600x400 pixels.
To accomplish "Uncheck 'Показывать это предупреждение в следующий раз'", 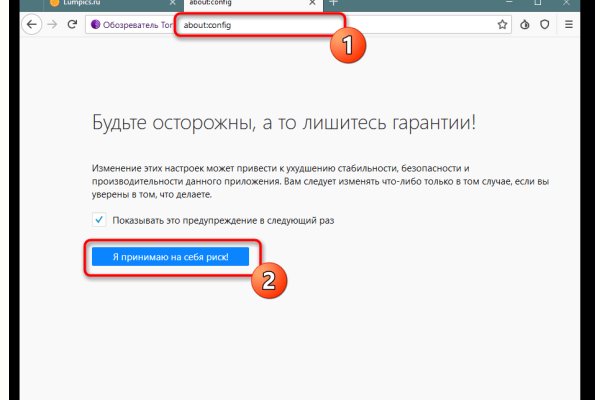I will coord(98,220).
